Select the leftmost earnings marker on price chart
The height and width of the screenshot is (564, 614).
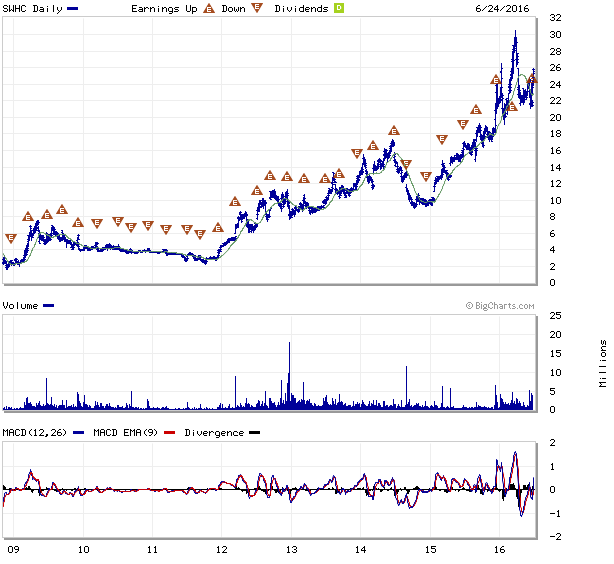[11, 238]
